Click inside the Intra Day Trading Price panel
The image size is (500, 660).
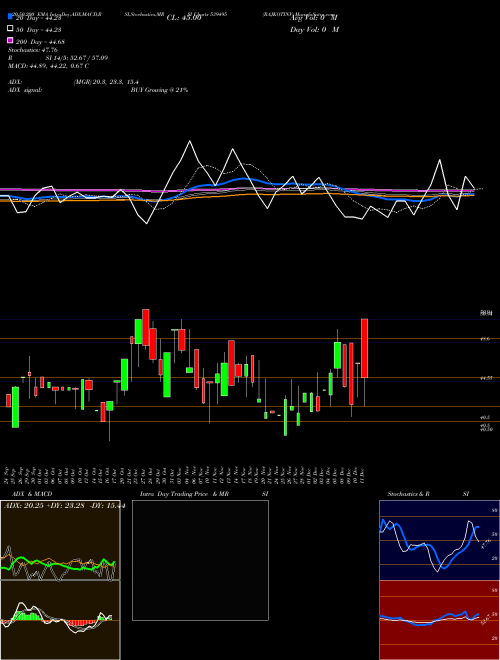pyautogui.click(x=200, y=560)
